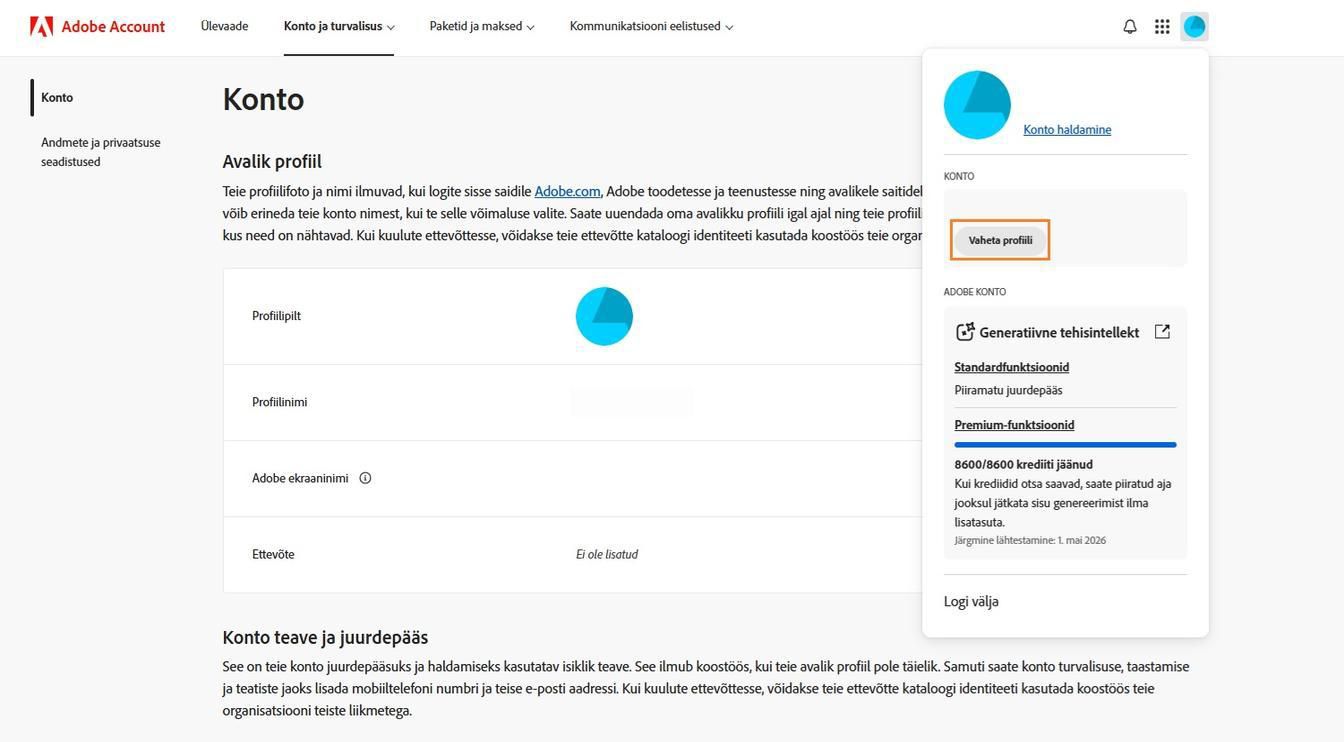1344x742 pixels.
Task: Click the Profiilipilt avatar image
Action: [604, 316]
